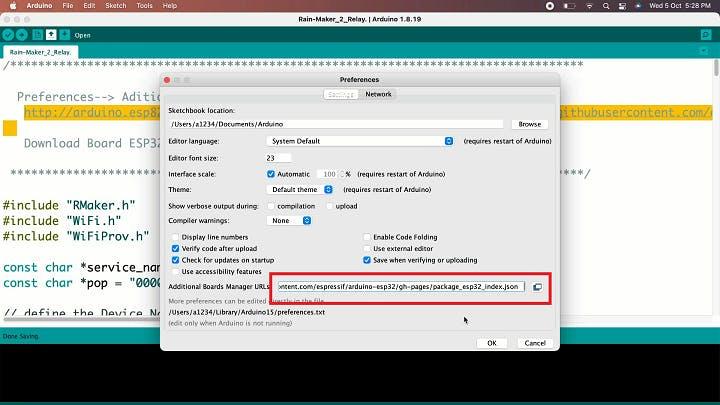Image resolution: width=720 pixels, height=405 pixels.
Task: Open the Tools menu
Action: pos(144,6)
